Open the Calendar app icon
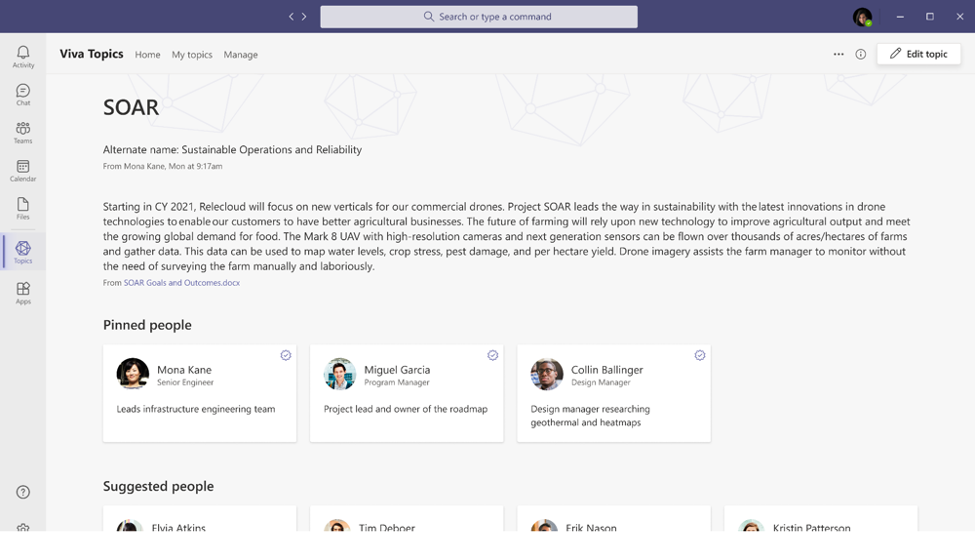 point(23,170)
